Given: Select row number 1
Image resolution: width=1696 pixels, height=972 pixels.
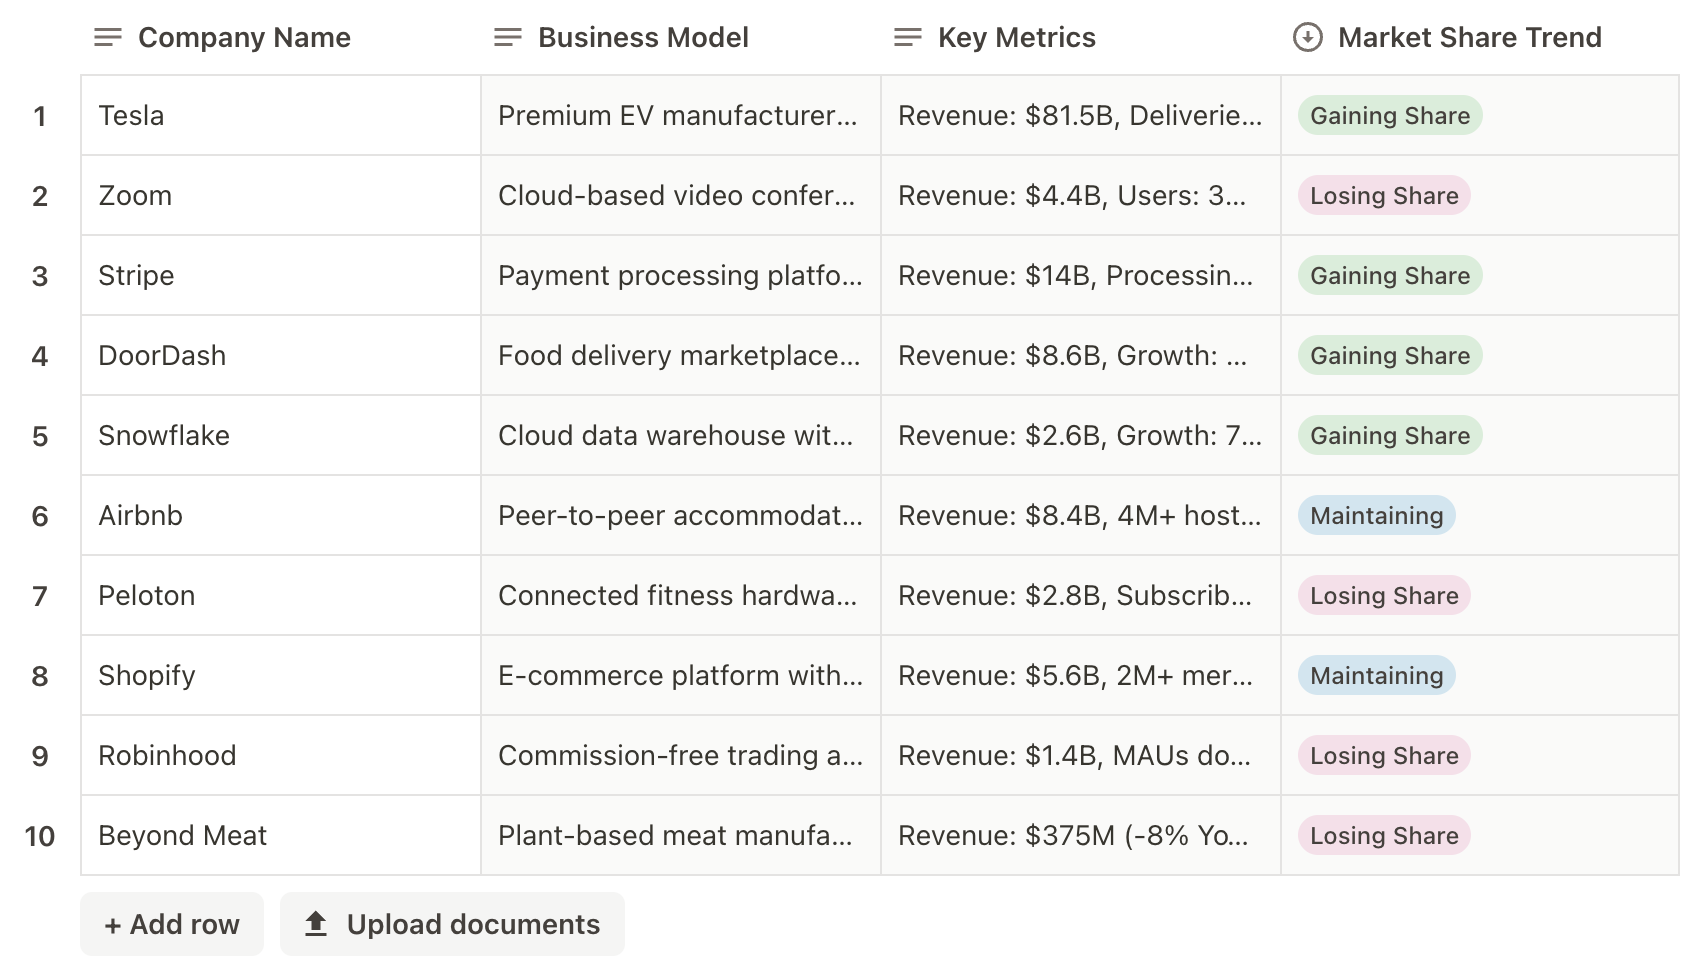Looking at the screenshot, I should pyautogui.click(x=40, y=116).
